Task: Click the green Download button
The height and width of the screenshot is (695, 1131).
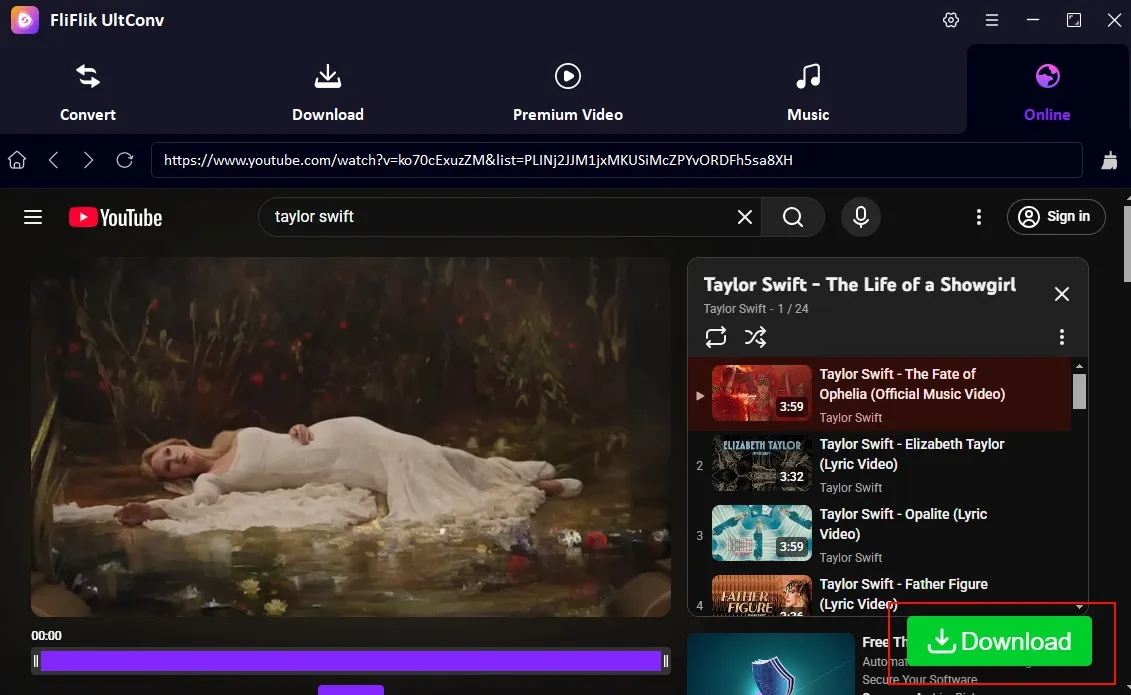Action: tap(999, 640)
